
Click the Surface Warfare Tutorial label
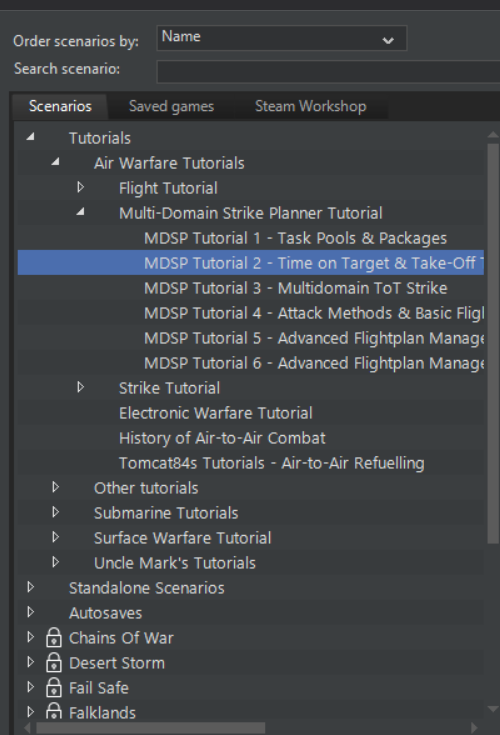pos(183,538)
